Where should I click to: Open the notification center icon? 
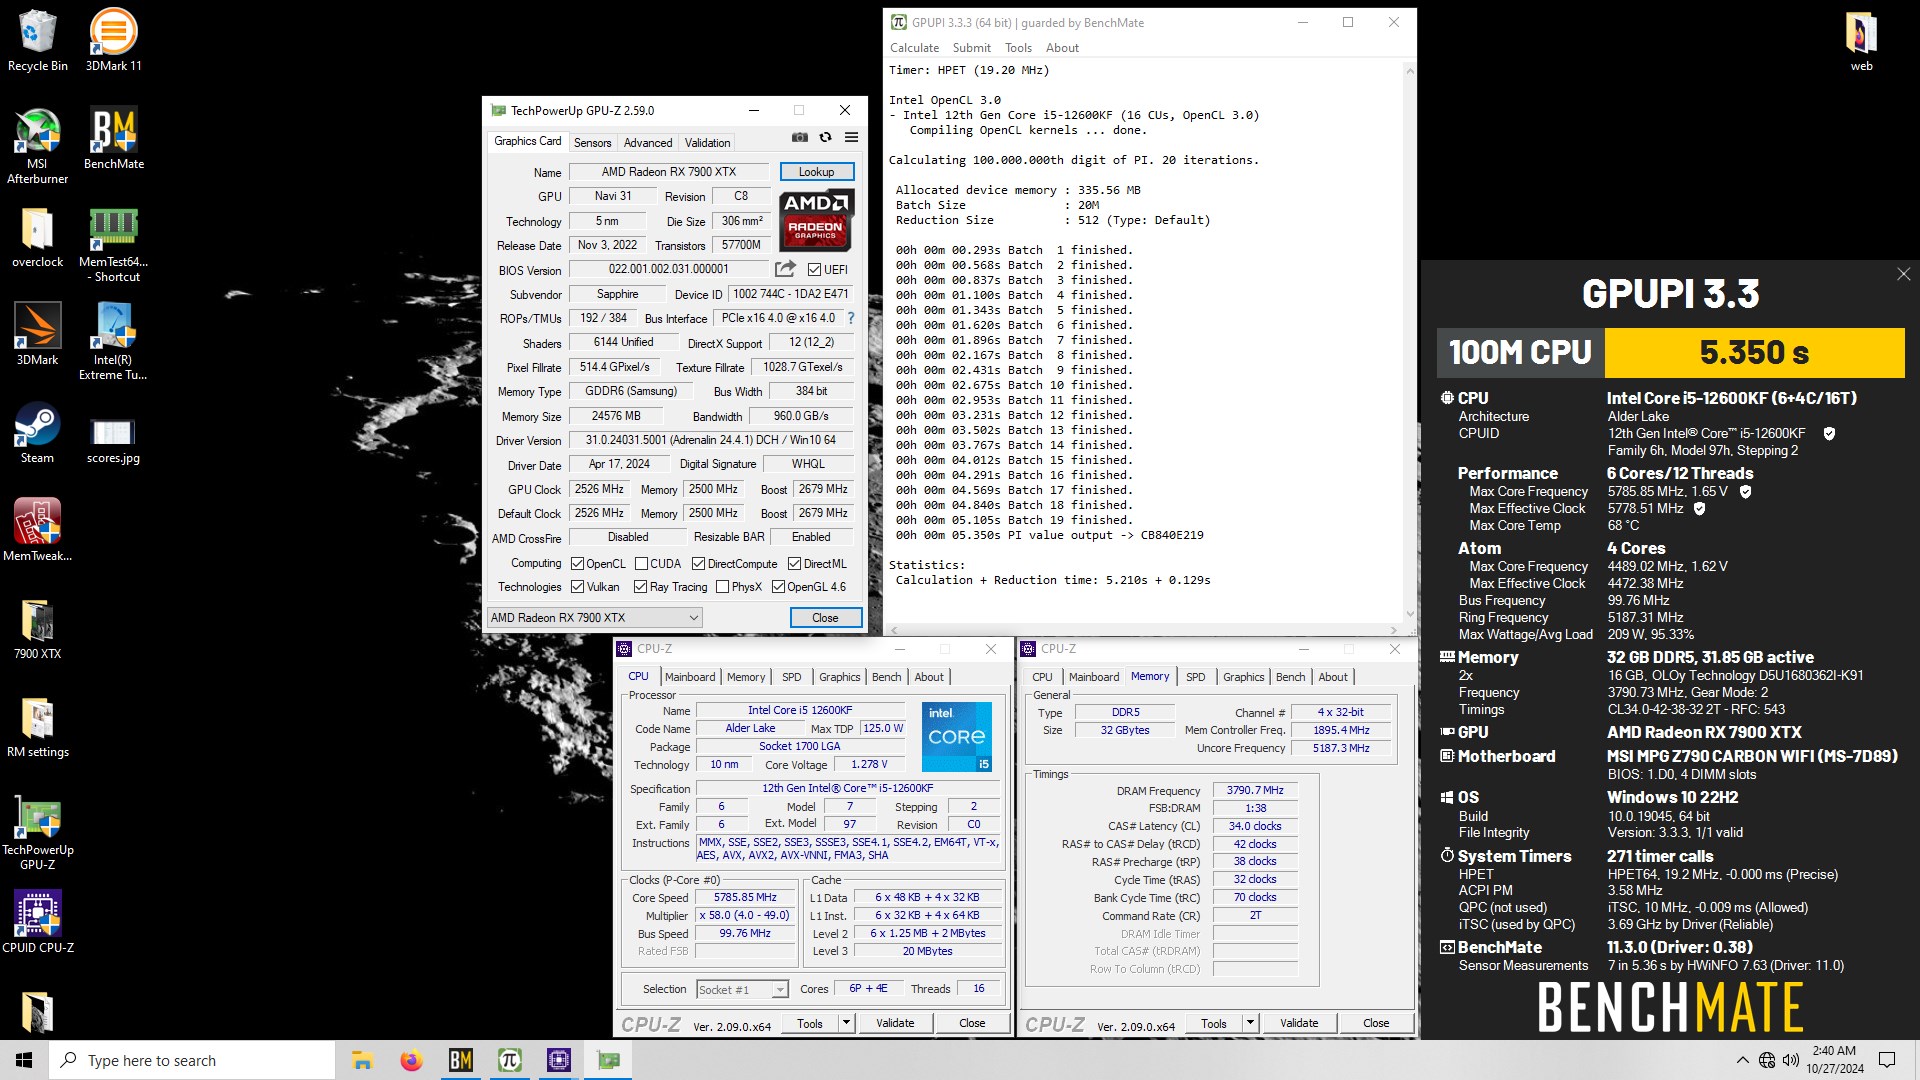pyautogui.click(x=1887, y=1060)
